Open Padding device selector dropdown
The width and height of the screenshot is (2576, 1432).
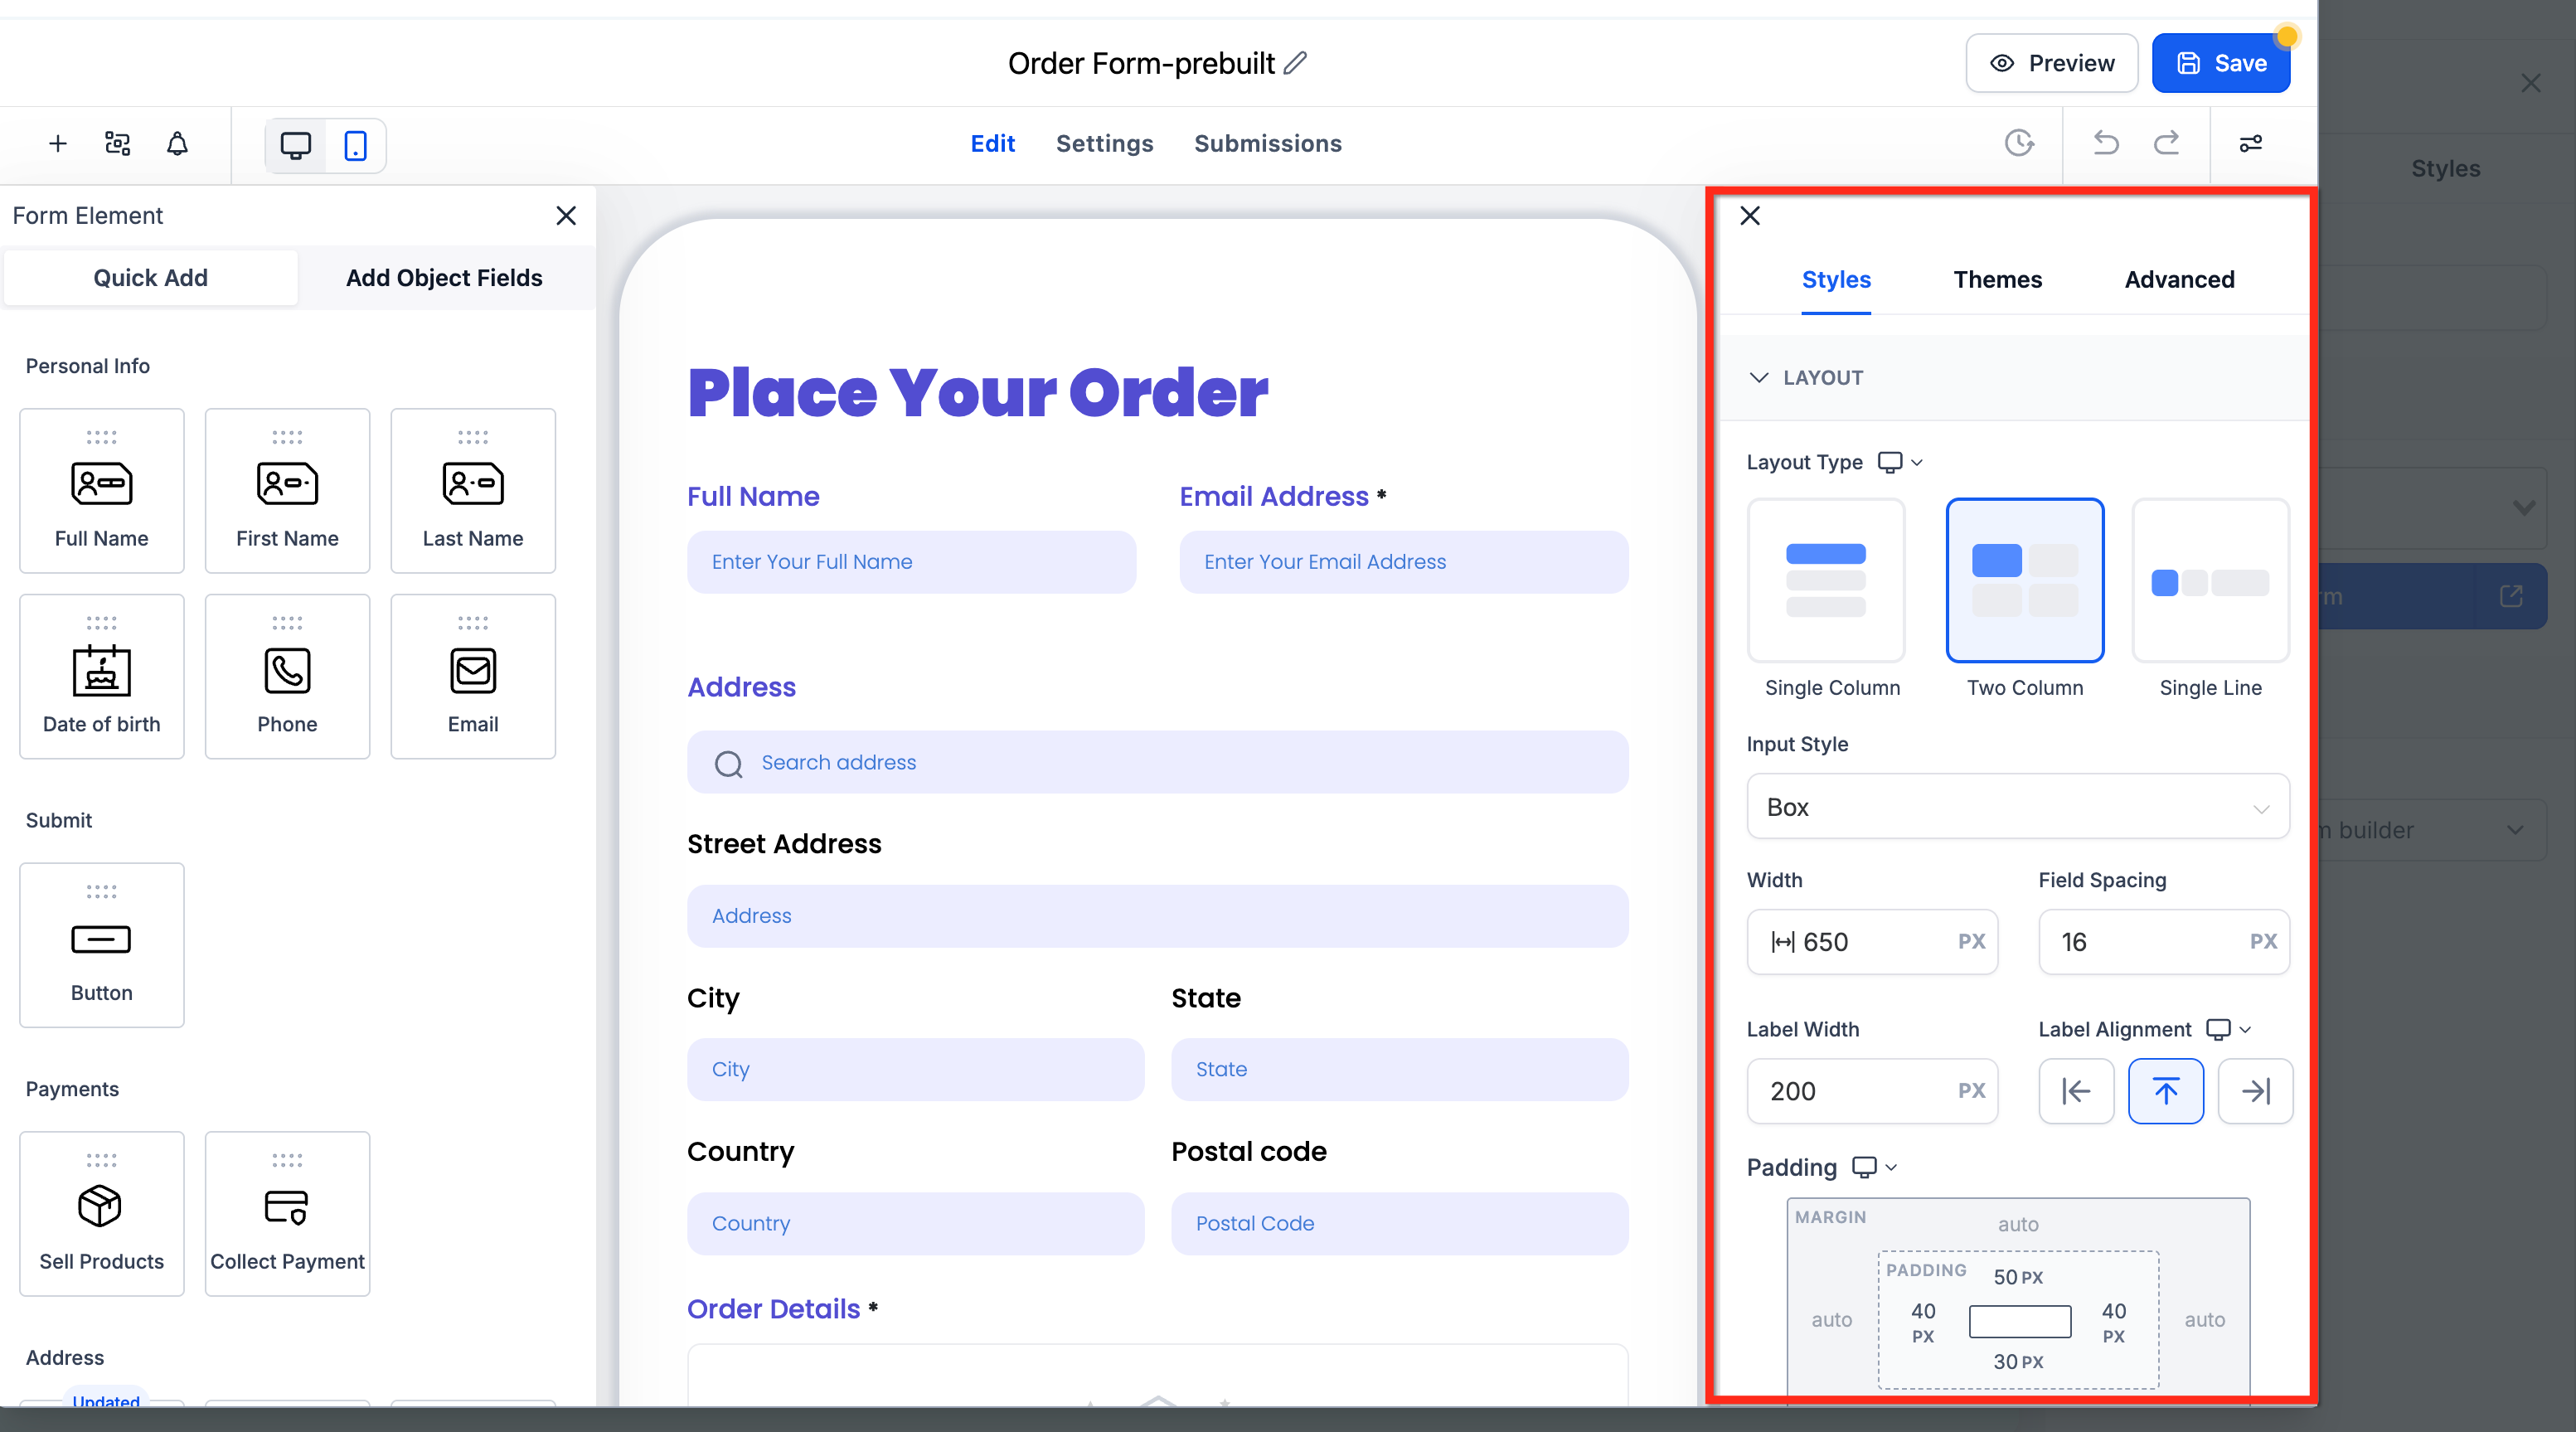pos(1874,1167)
